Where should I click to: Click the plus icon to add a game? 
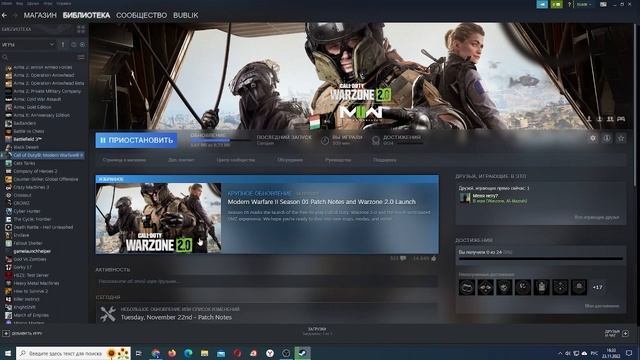tap(6, 333)
